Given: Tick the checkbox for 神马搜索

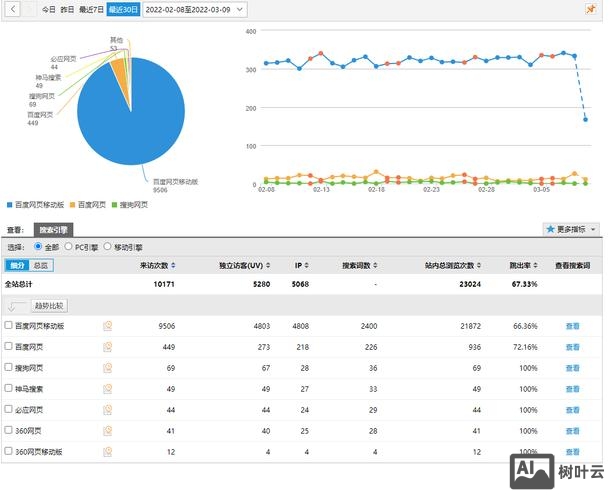Looking at the screenshot, I should pyautogui.click(x=9, y=389).
